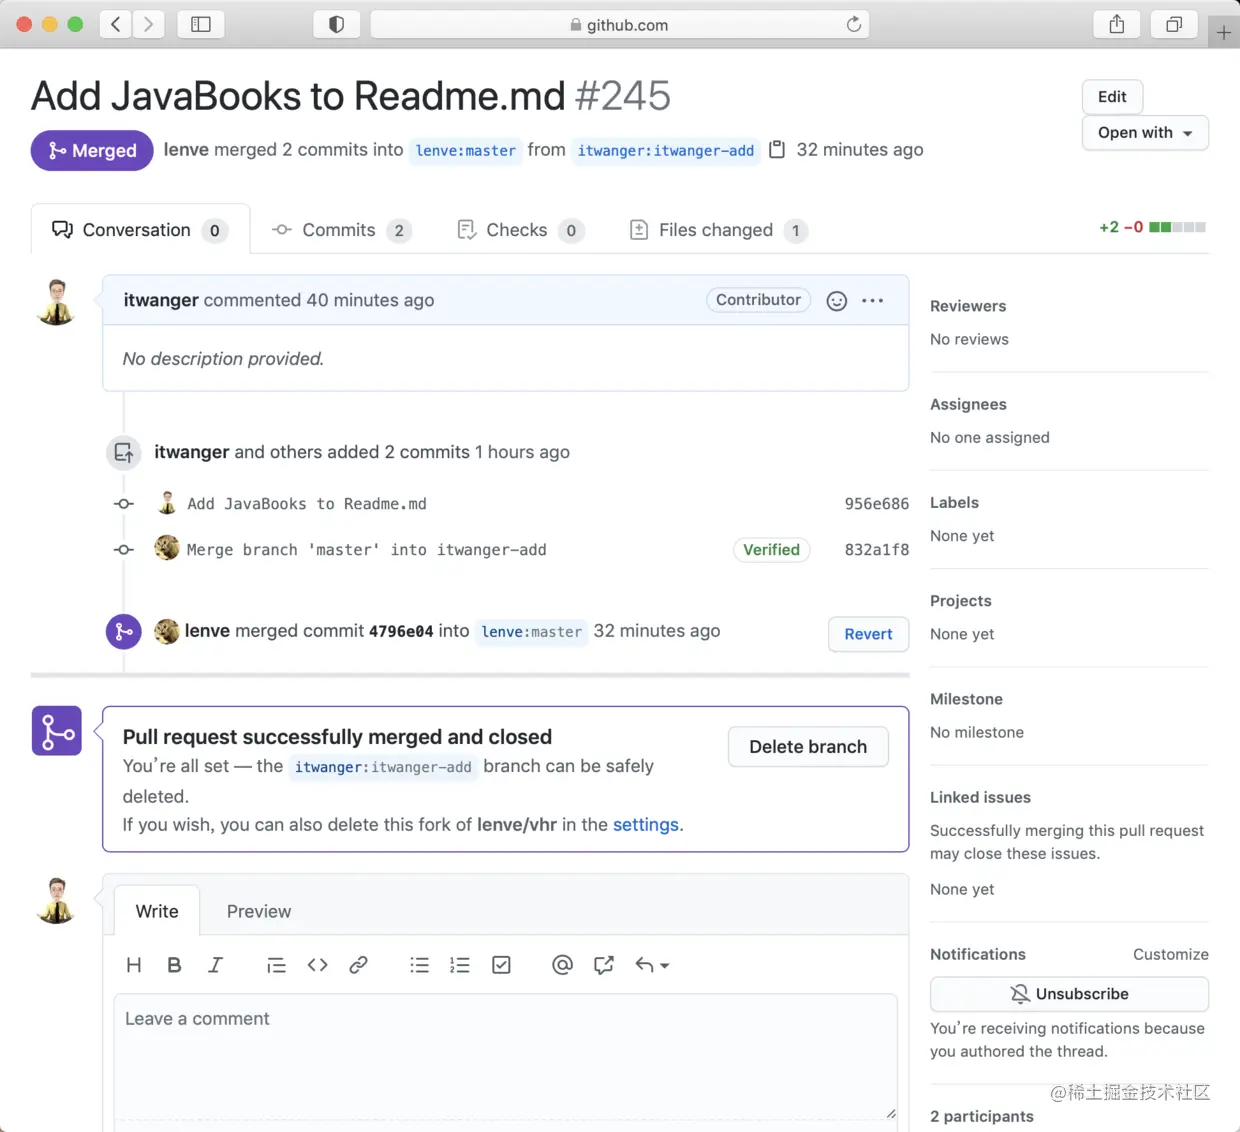Add a numbered list icon

click(460, 965)
